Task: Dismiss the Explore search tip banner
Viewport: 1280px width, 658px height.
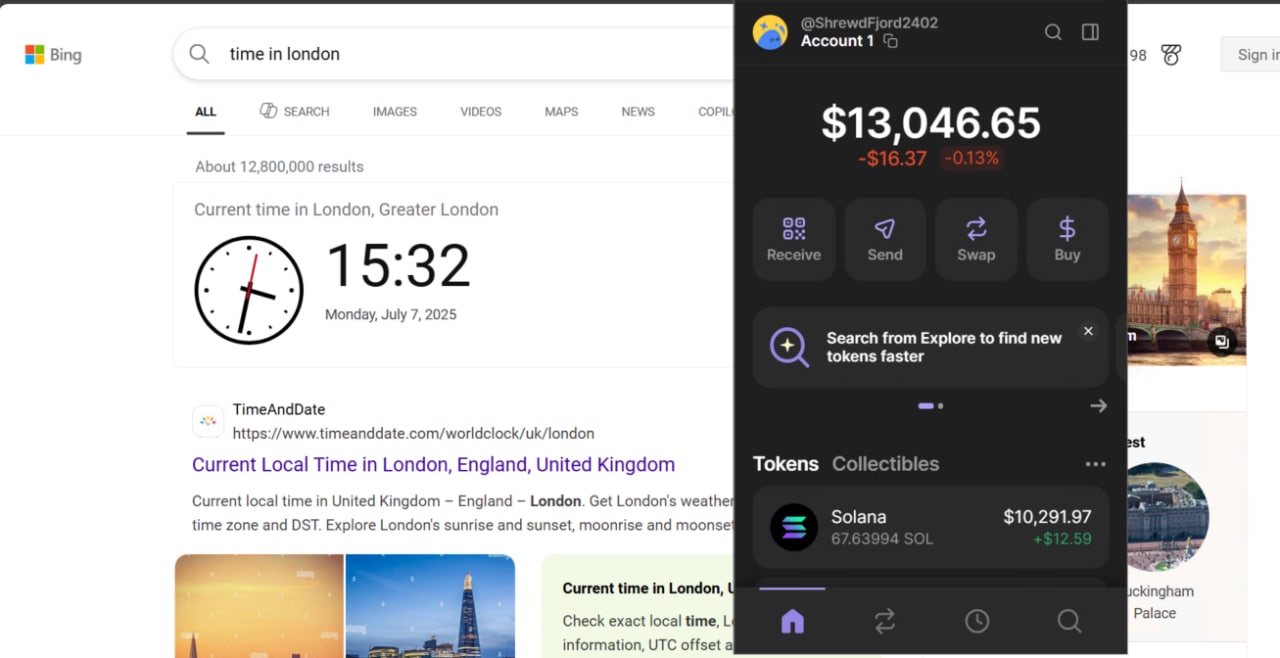Action: 1088,331
